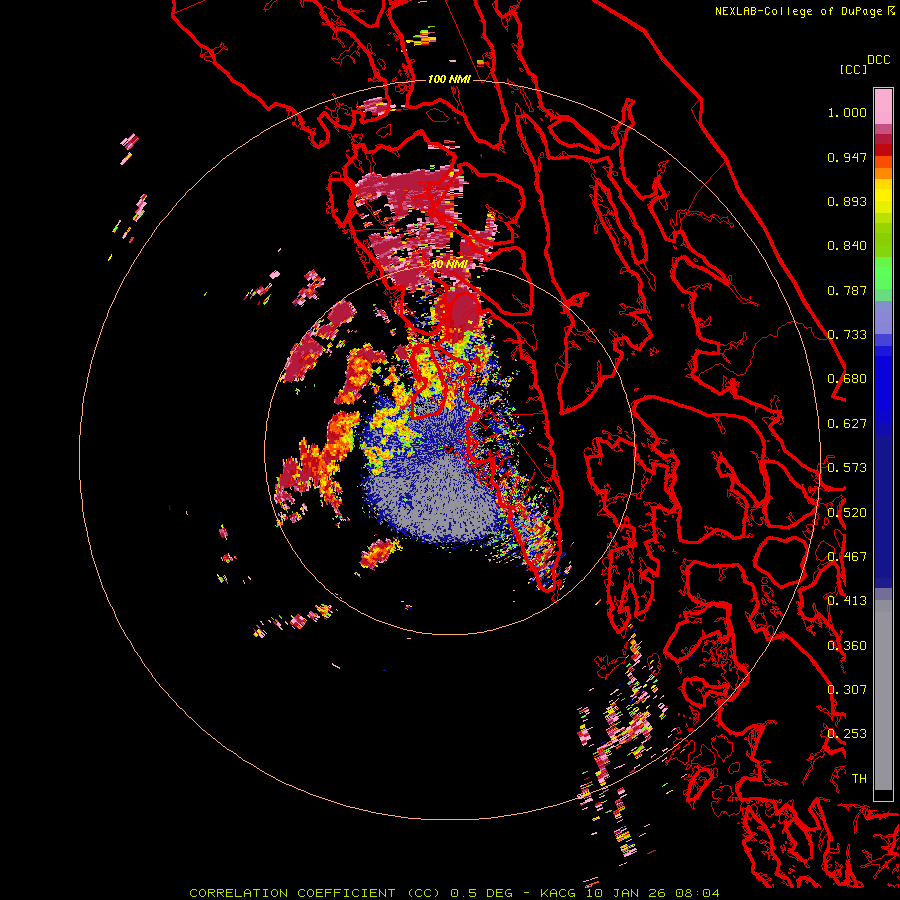Click the DCC product label above the color bar

coord(879,60)
